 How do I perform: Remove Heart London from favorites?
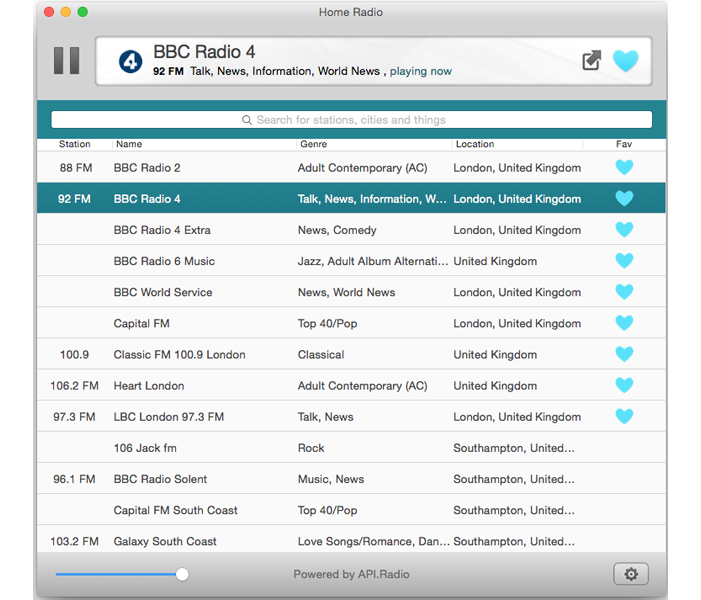pos(624,385)
